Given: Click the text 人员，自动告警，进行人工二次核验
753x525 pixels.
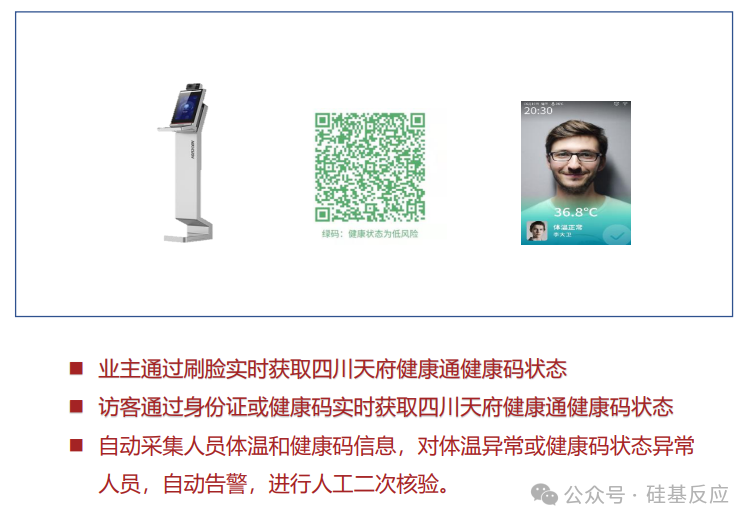Looking at the screenshot, I should (274, 483).
